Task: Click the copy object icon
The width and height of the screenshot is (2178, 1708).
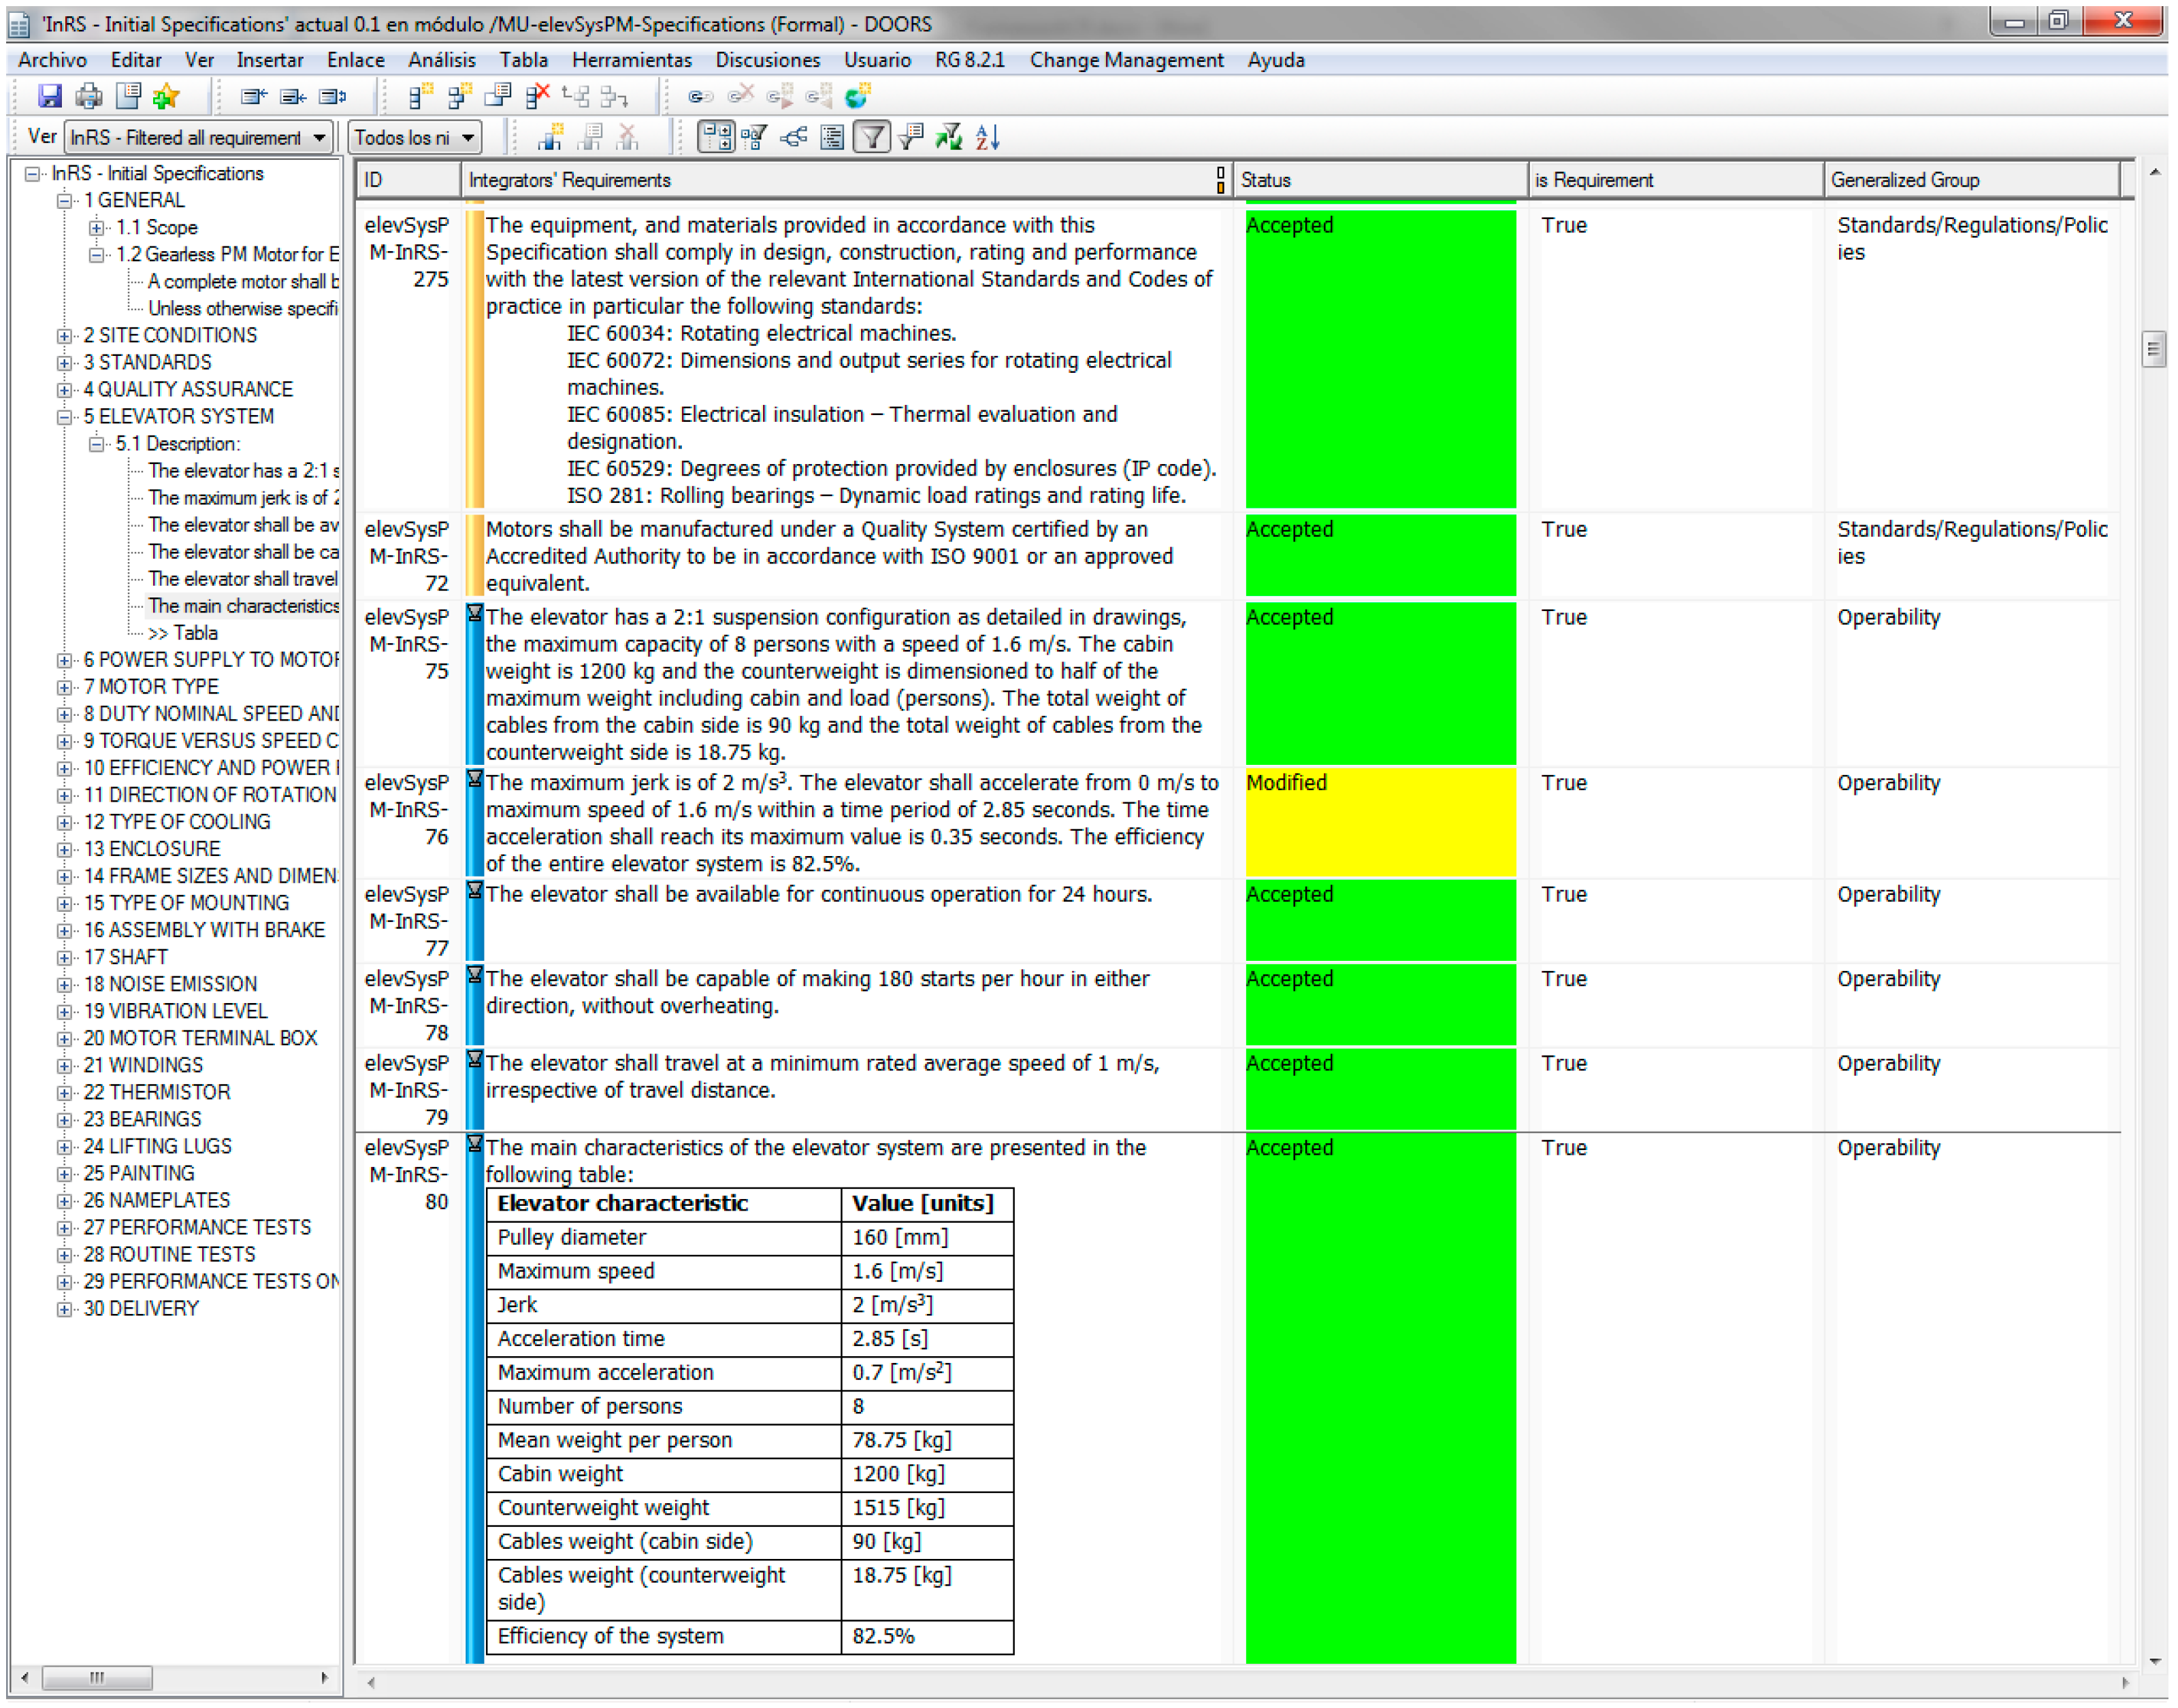Action: tap(497, 96)
